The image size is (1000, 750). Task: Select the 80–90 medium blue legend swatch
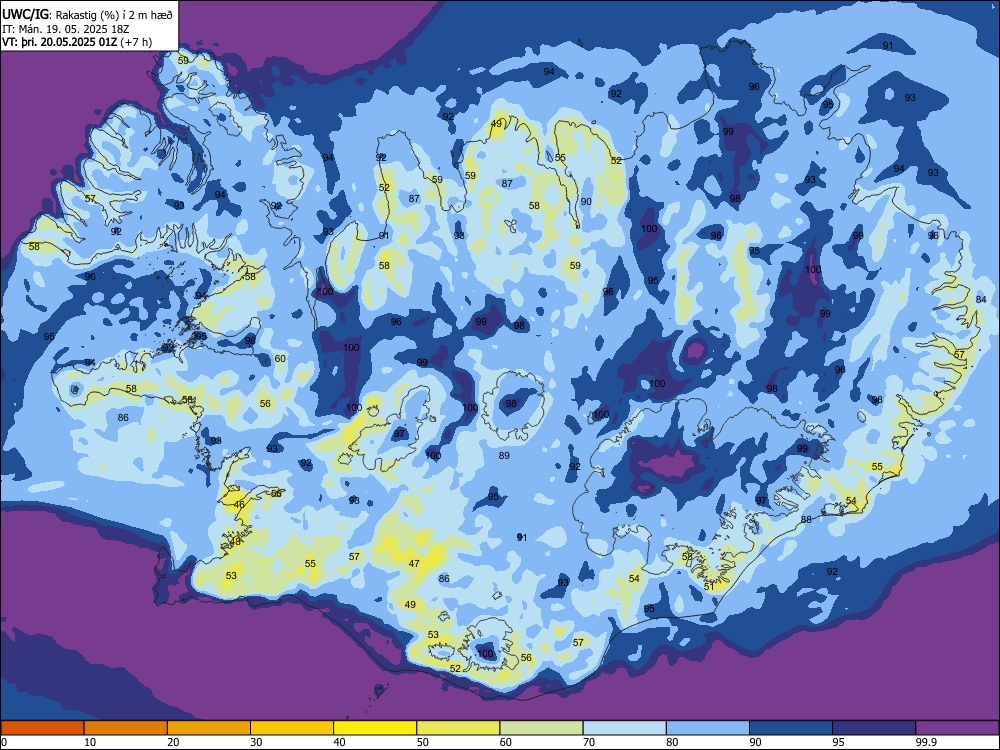[708, 728]
